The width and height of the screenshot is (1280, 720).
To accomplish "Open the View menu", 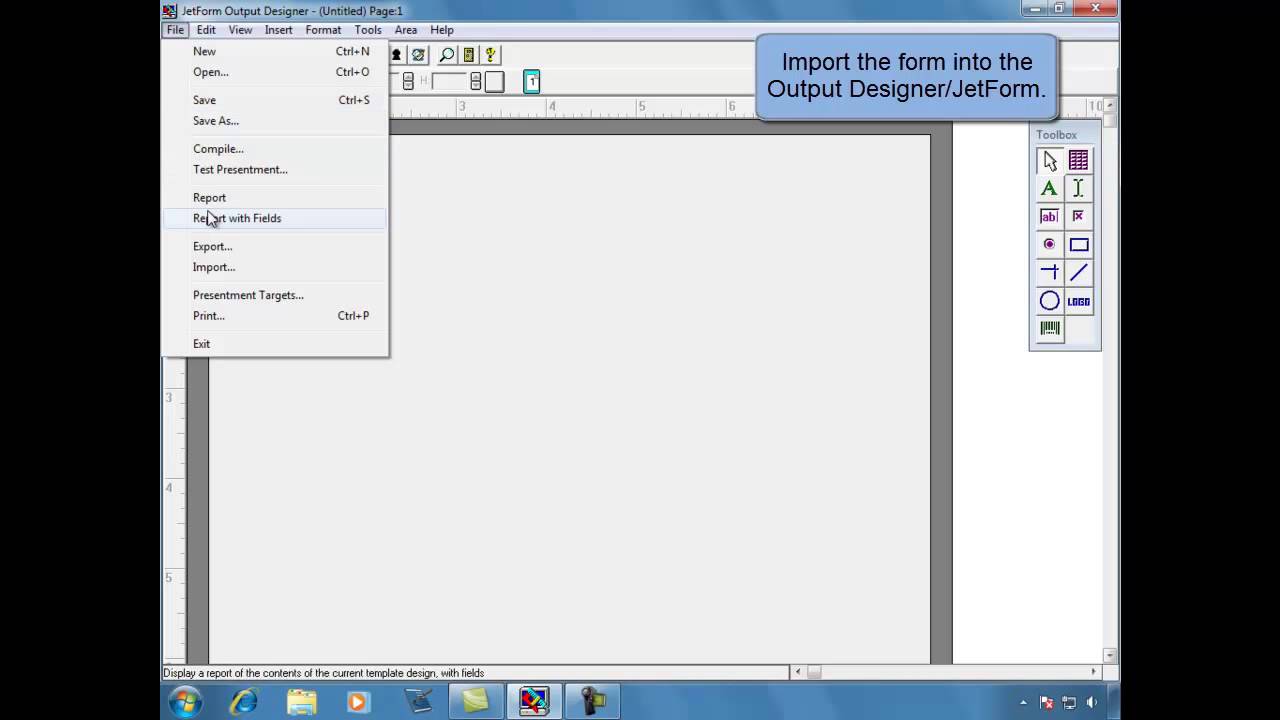I will [x=240, y=30].
